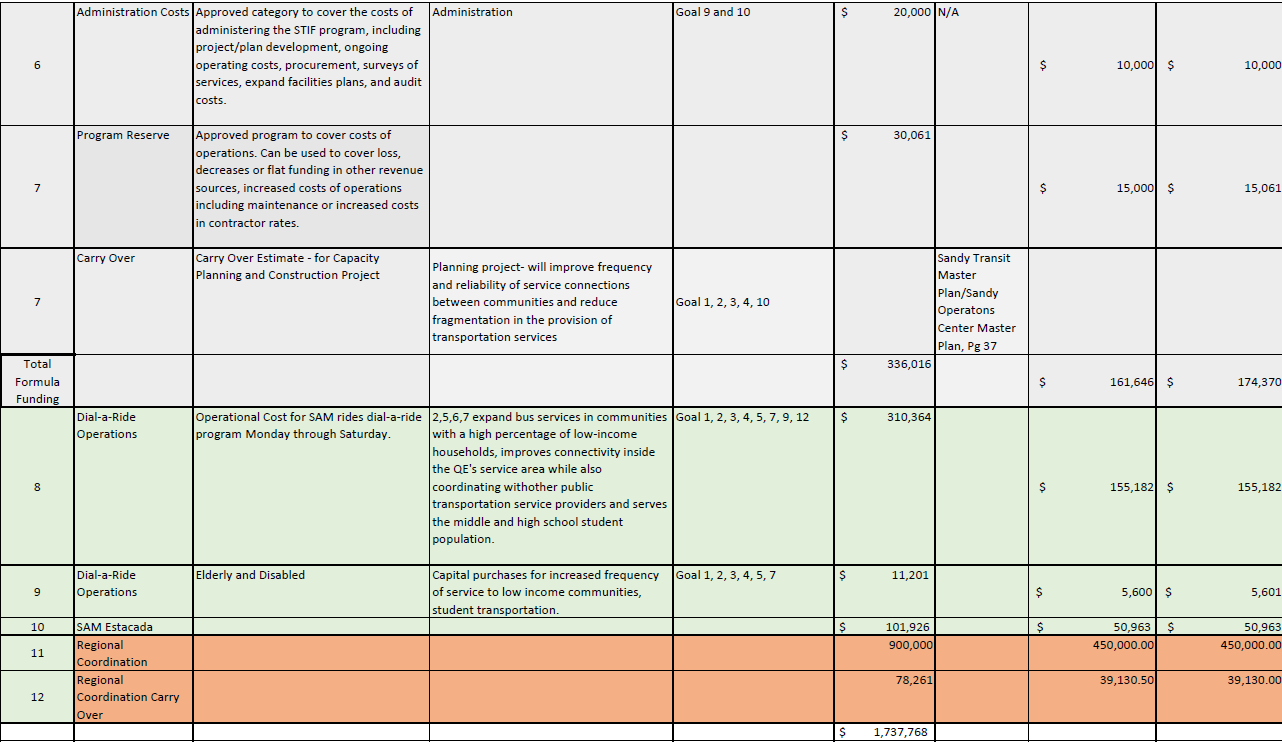Click the row number 12 cell
1282x743 pixels.
click(x=37, y=697)
